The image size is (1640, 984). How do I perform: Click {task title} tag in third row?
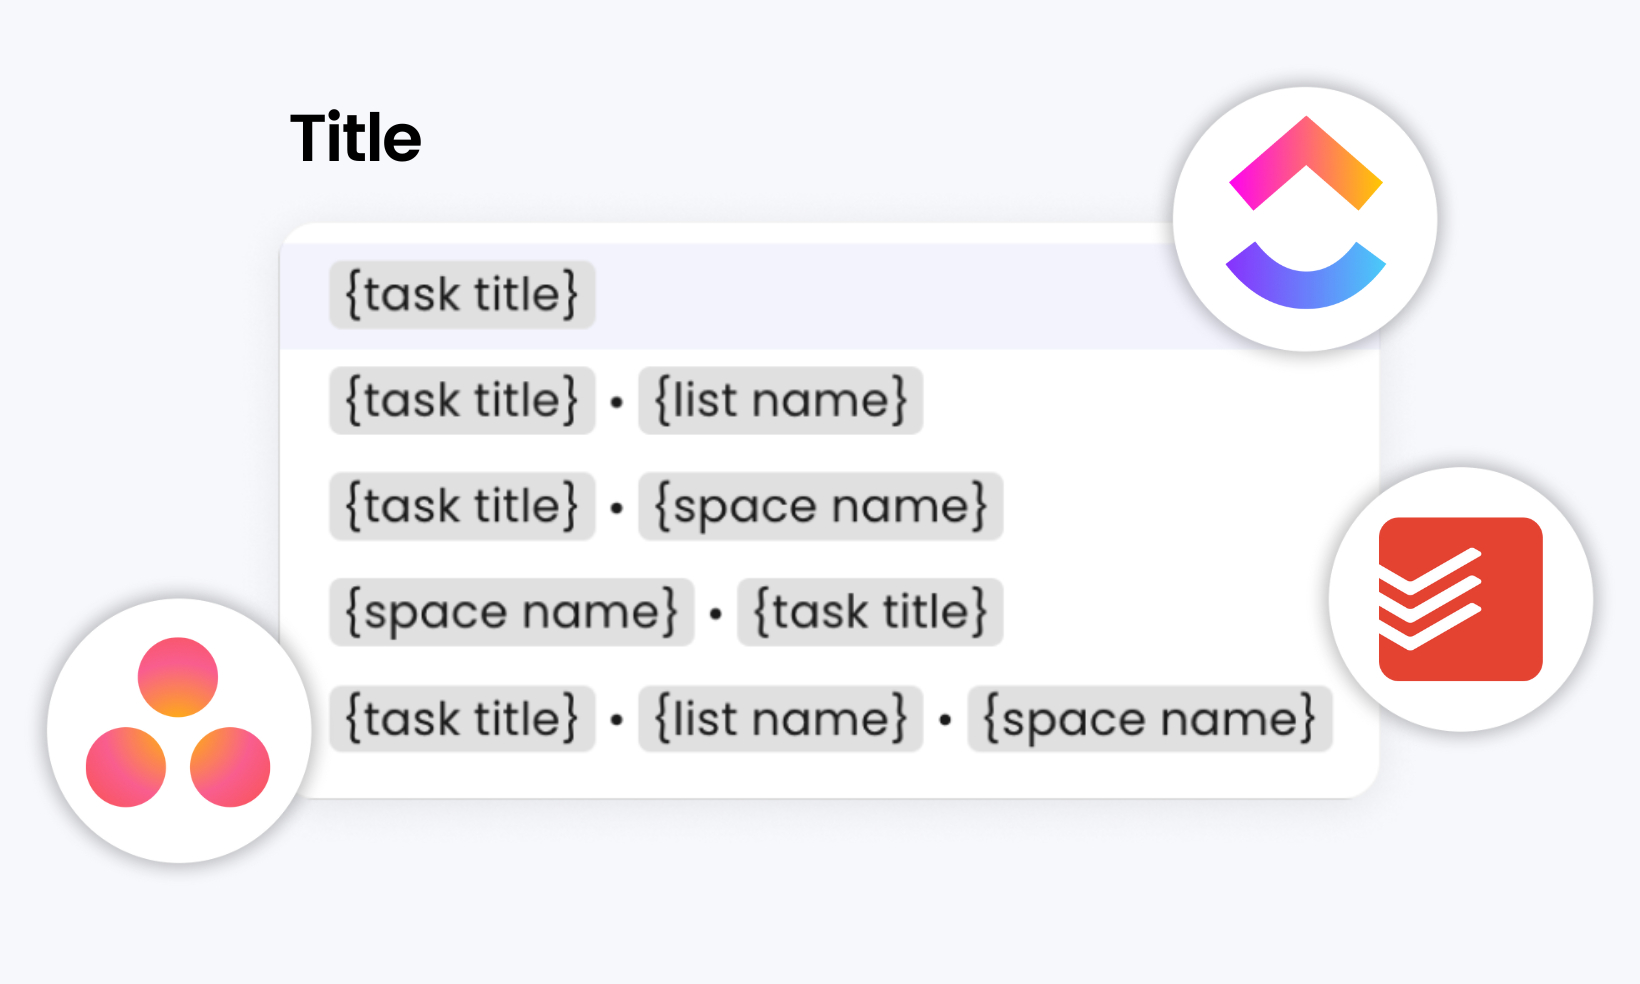[x=462, y=506]
